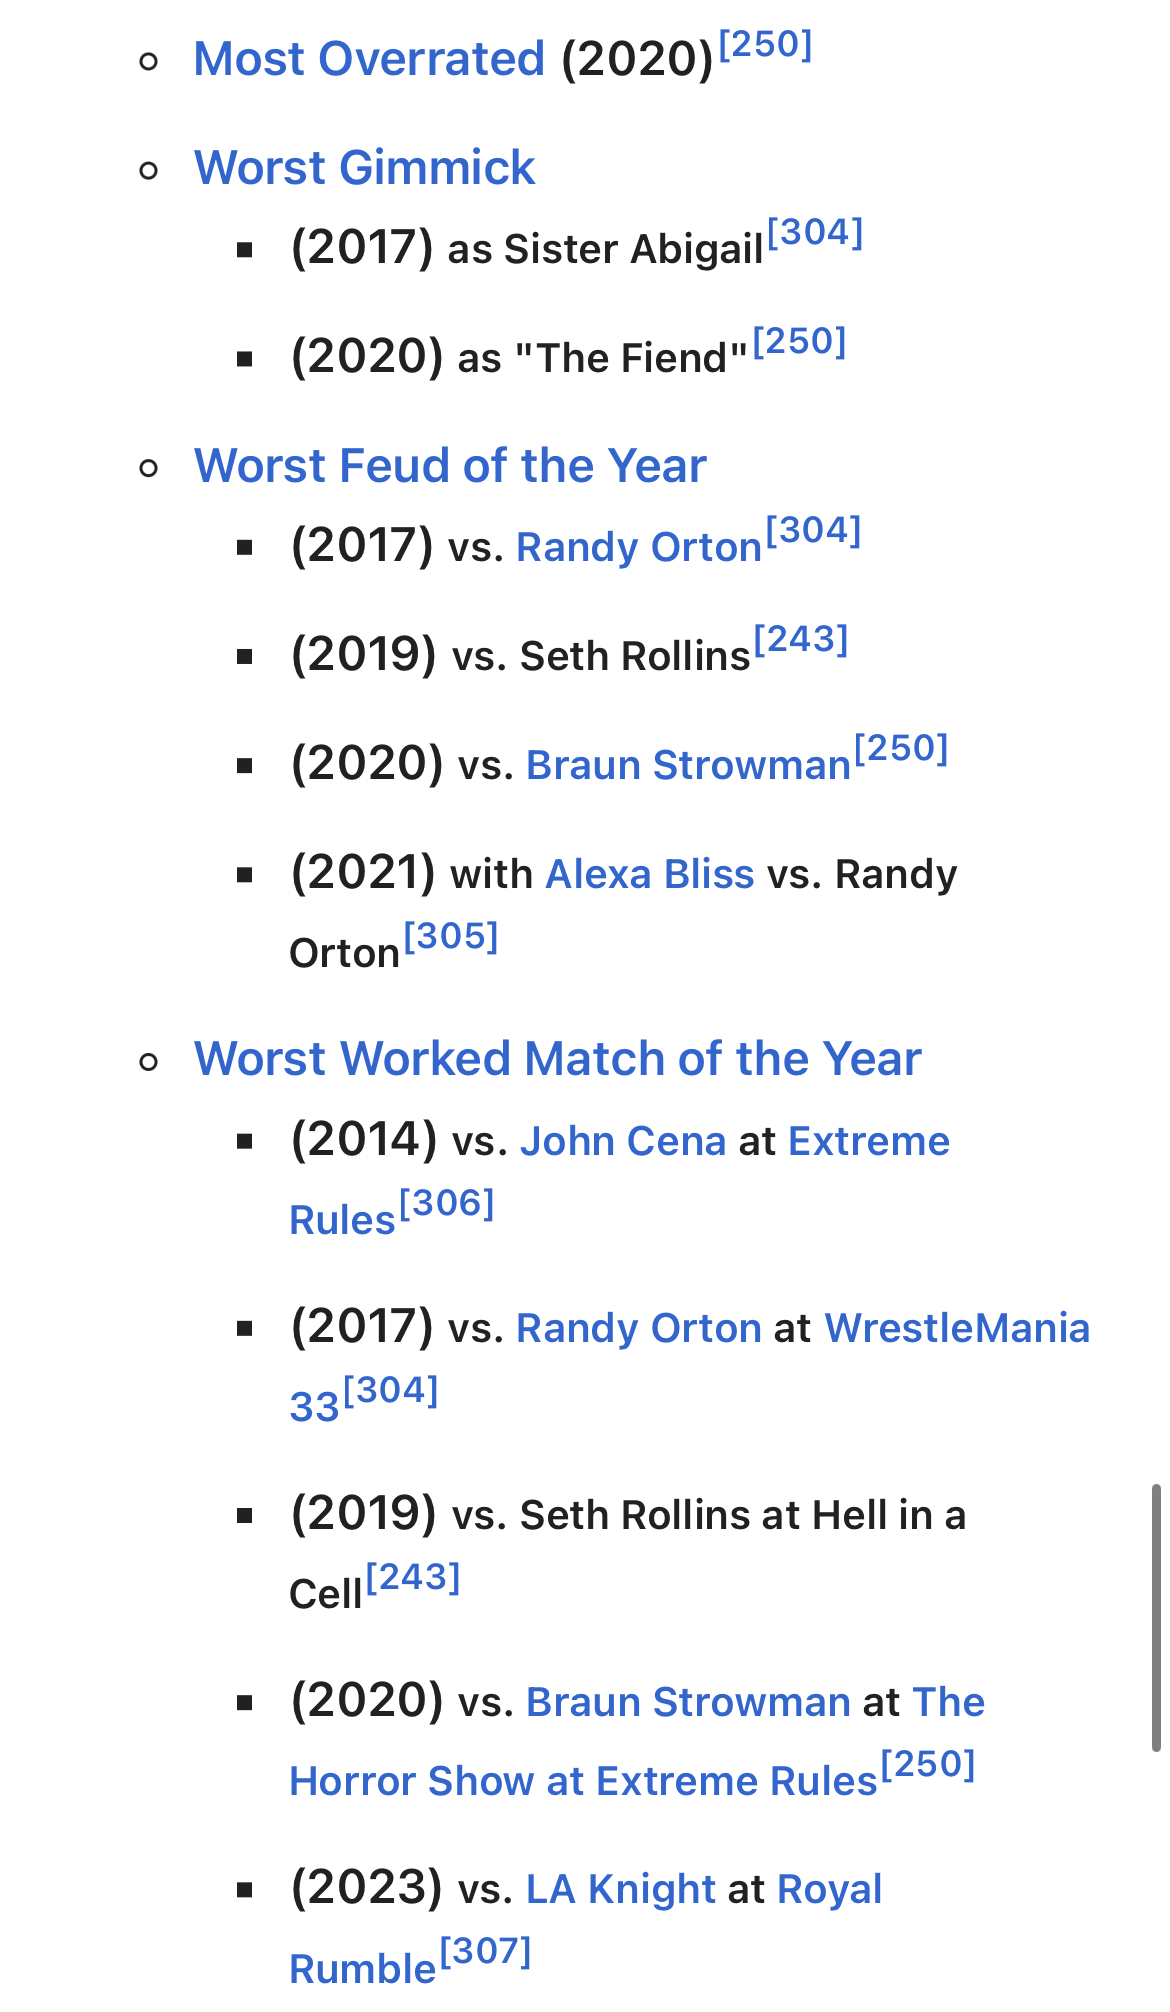Open Braun Strowman link in 2020 feud entry
The width and height of the screenshot is (1170, 2012).
[x=688, y=765]
